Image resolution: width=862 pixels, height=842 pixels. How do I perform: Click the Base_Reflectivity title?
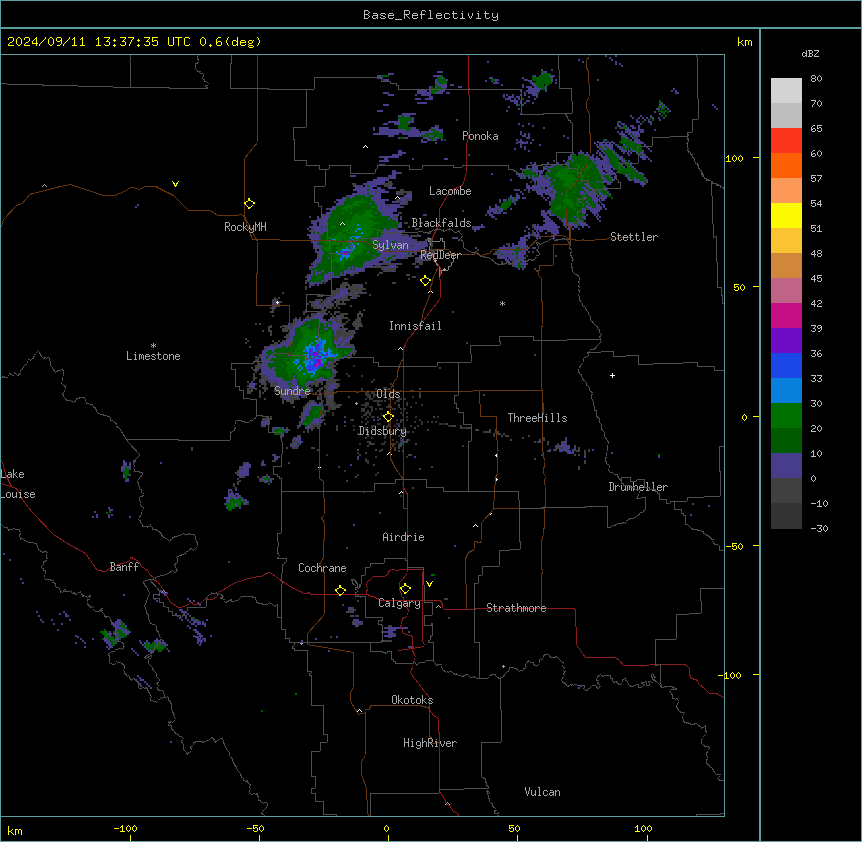[x=431, y=15]
